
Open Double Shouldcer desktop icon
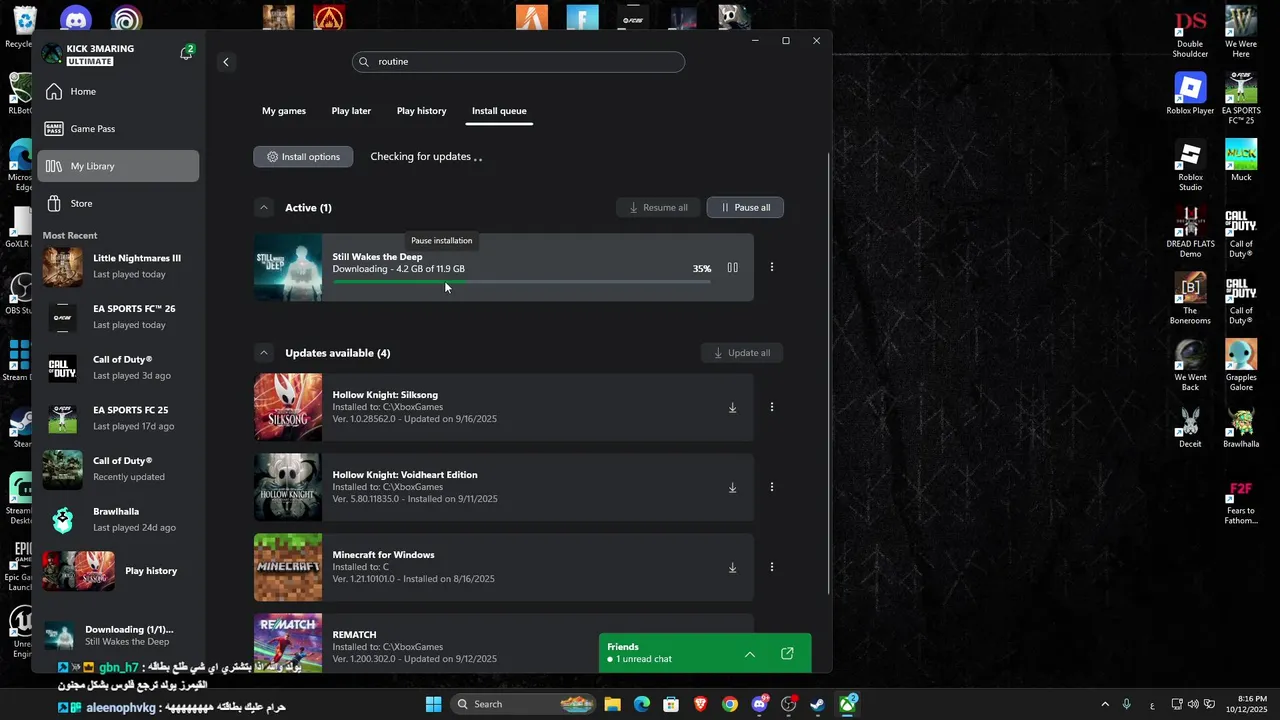(x=1190, y=33)
